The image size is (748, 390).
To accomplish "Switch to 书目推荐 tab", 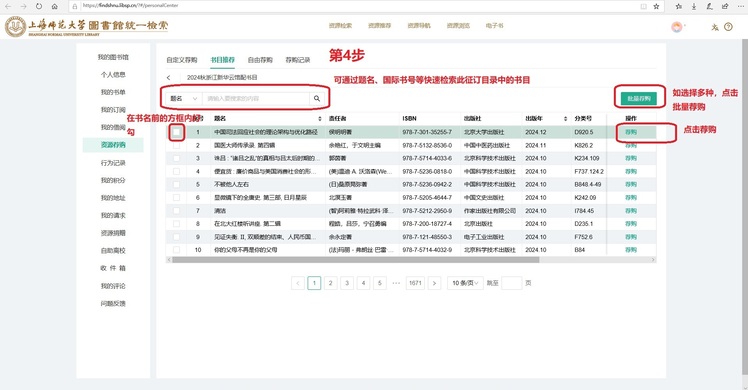I will pos(223,60).
